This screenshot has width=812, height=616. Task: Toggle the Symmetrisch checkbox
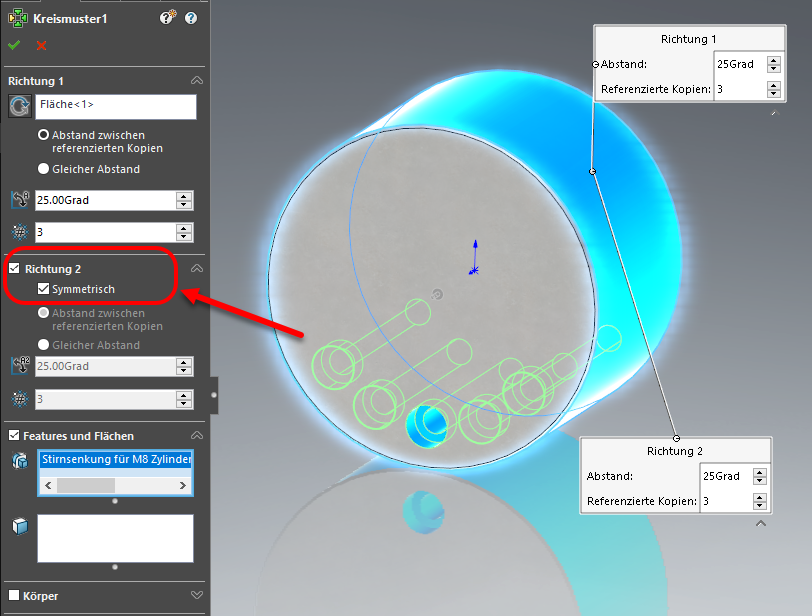click(x=44, y=289)
